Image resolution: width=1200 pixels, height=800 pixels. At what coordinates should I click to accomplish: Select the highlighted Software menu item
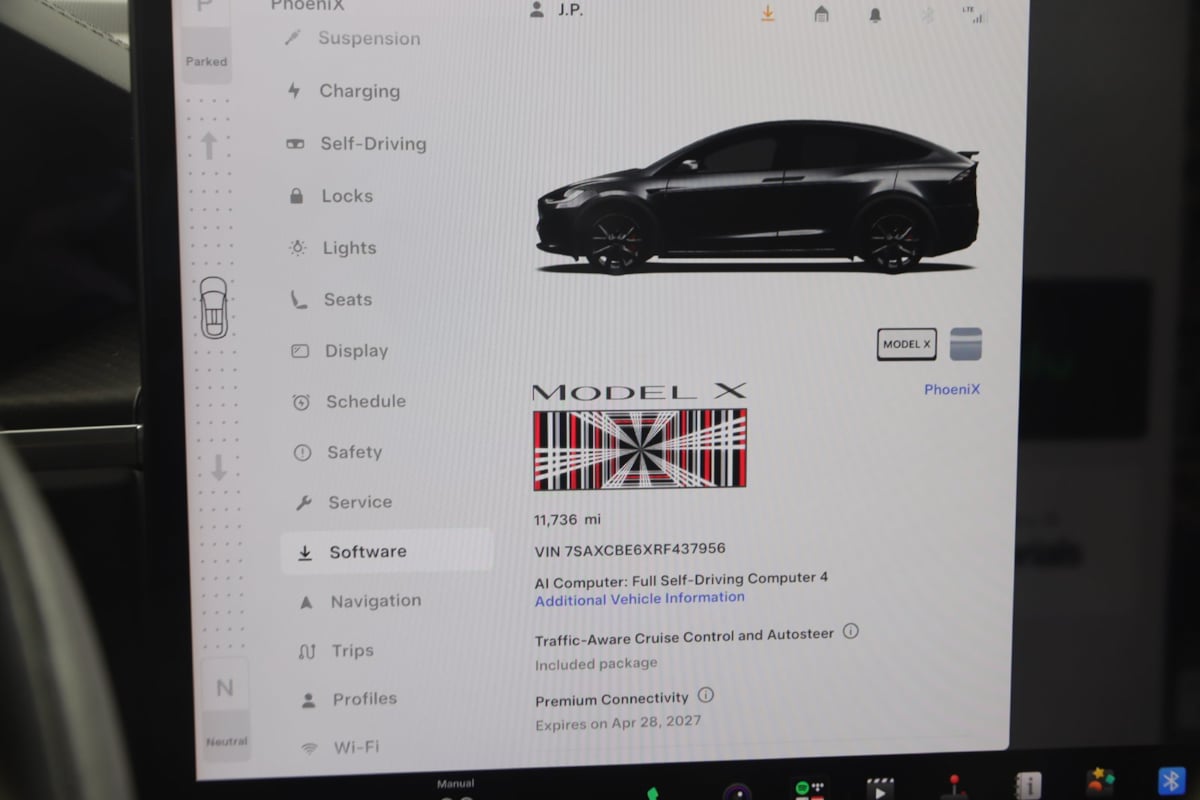pos(387,551)
